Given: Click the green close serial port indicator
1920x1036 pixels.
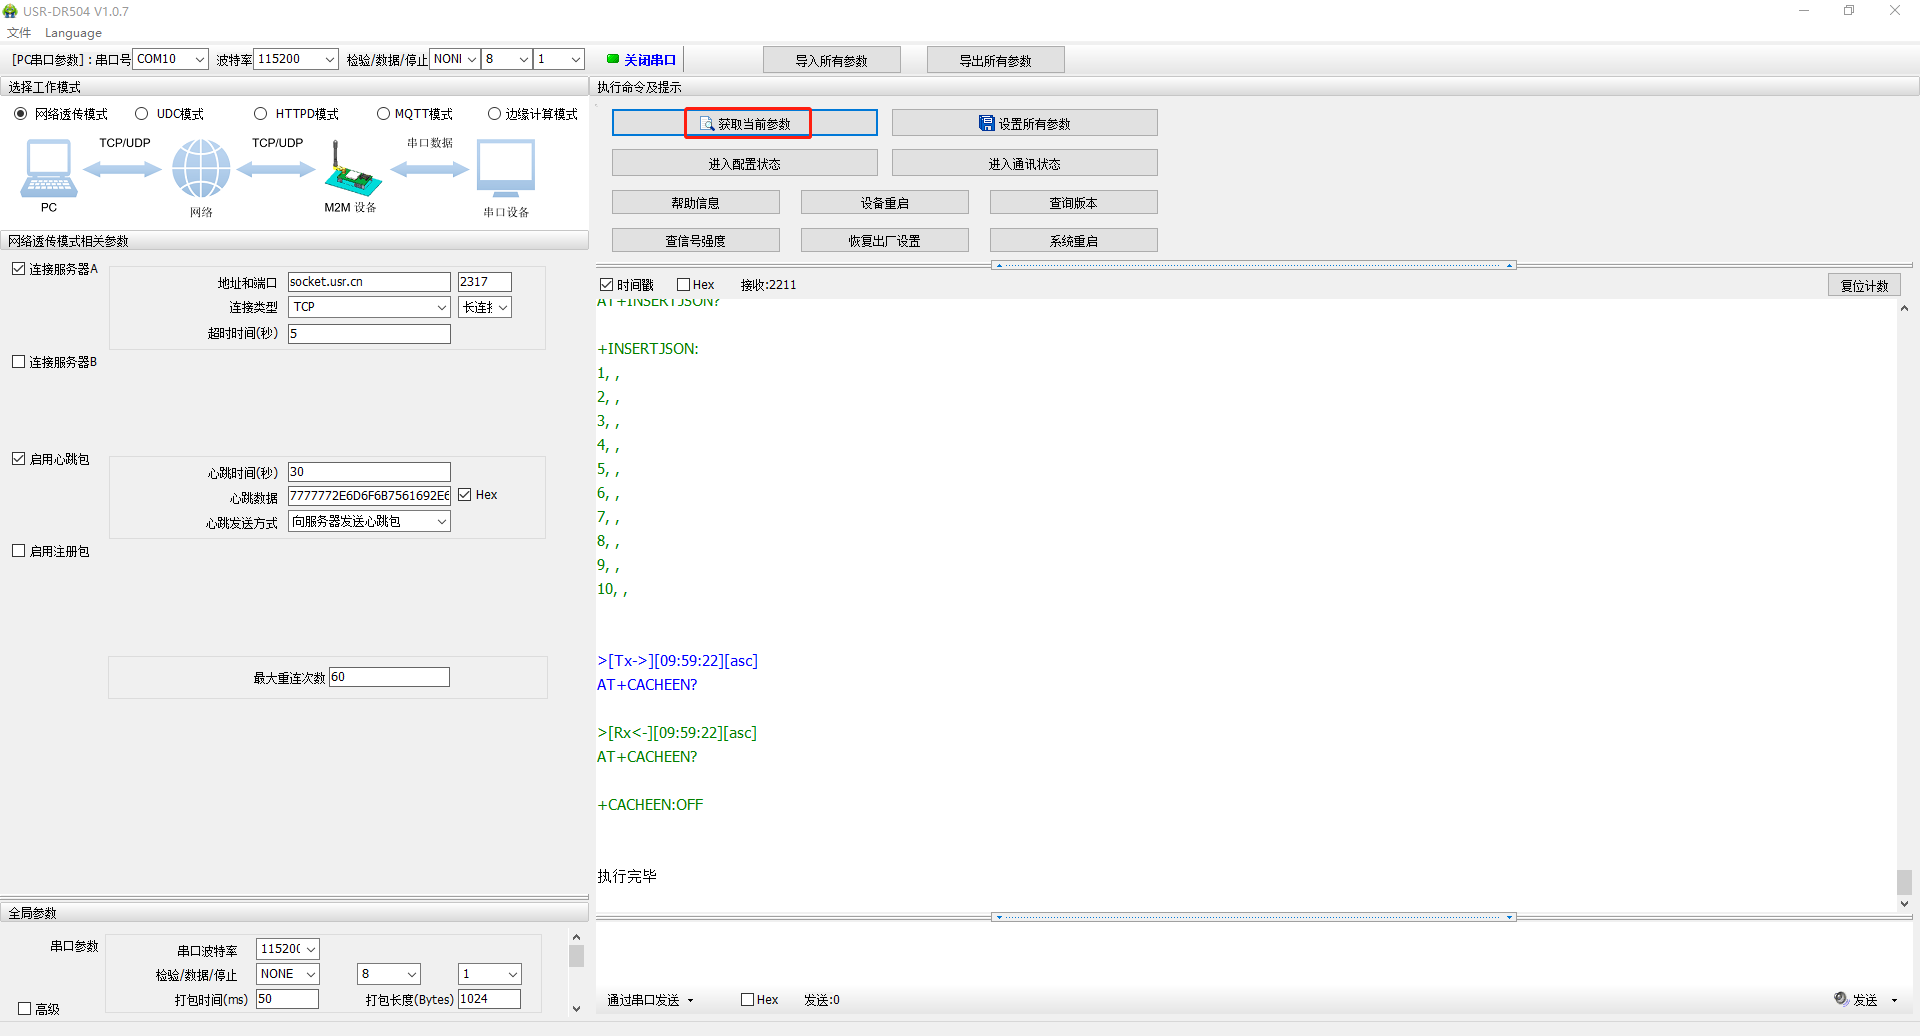Looking at the screenshot, I should coord(613,59).
